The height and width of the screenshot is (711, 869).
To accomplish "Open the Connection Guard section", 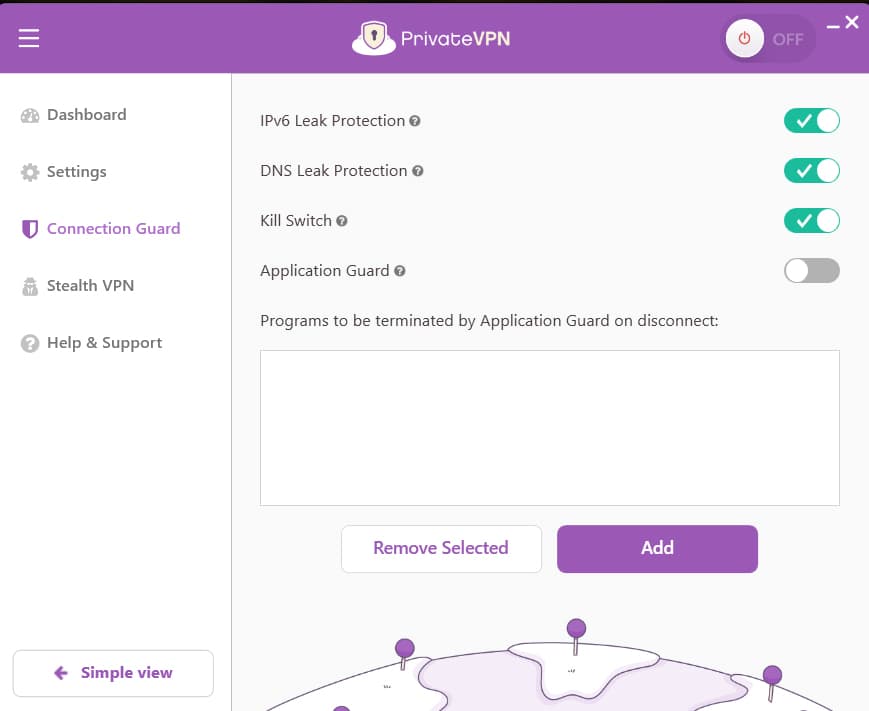I will point(113,229).
